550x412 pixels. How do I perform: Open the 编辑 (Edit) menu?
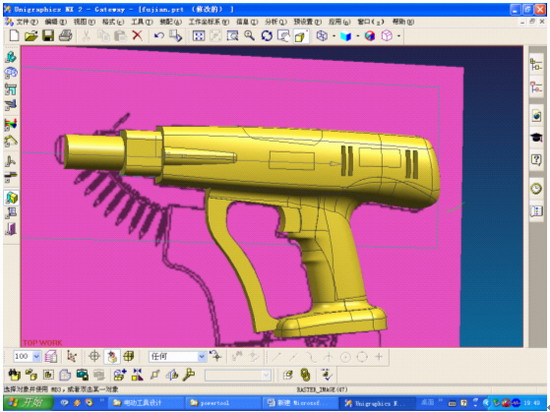pos(55,22)
